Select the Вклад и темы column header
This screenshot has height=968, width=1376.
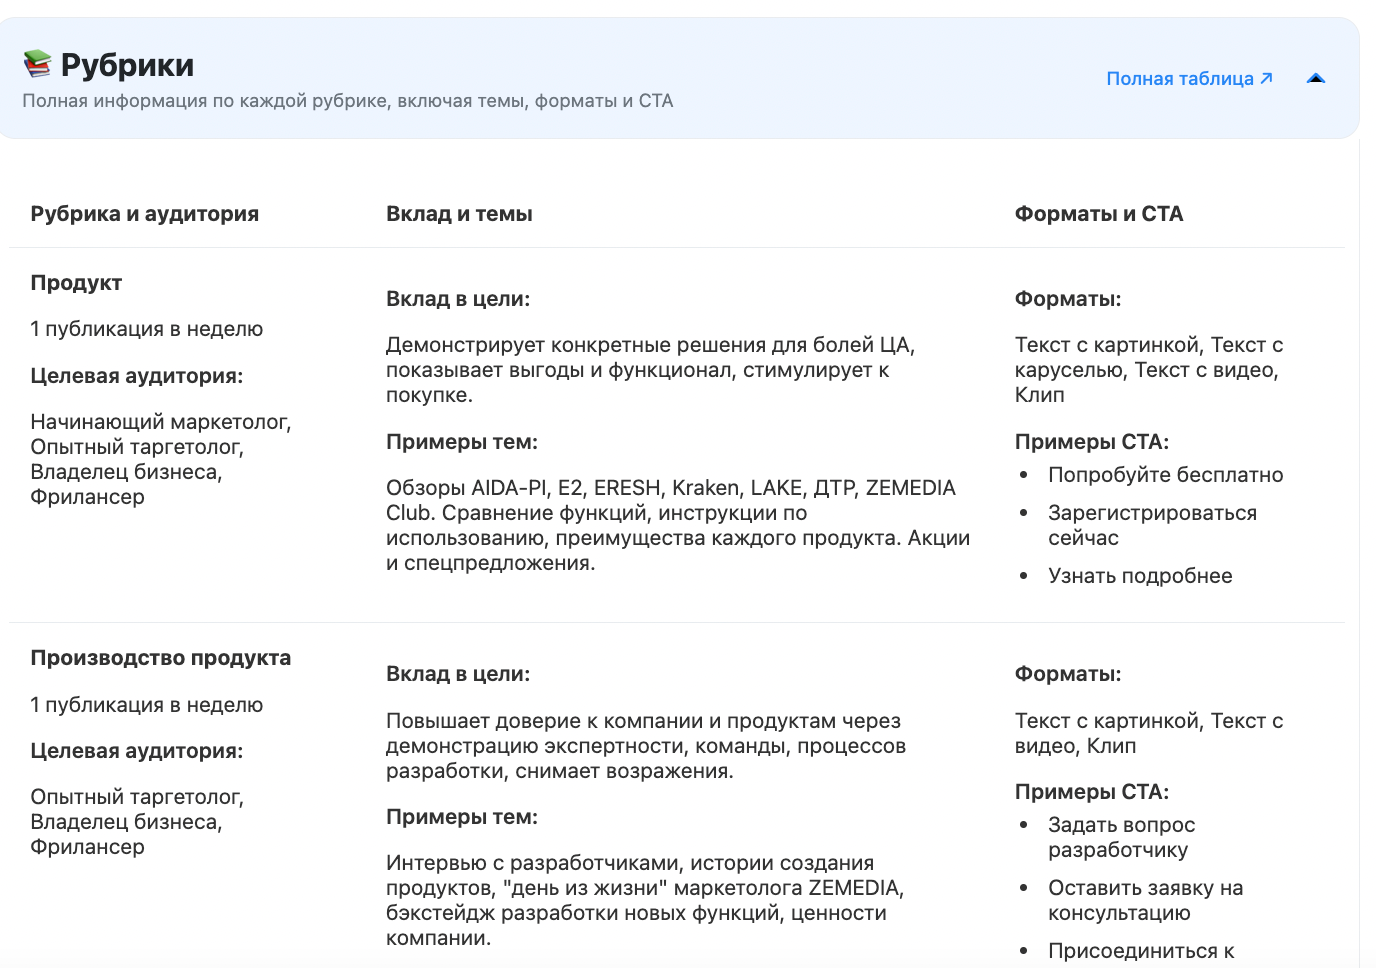(x=459, y=214)
